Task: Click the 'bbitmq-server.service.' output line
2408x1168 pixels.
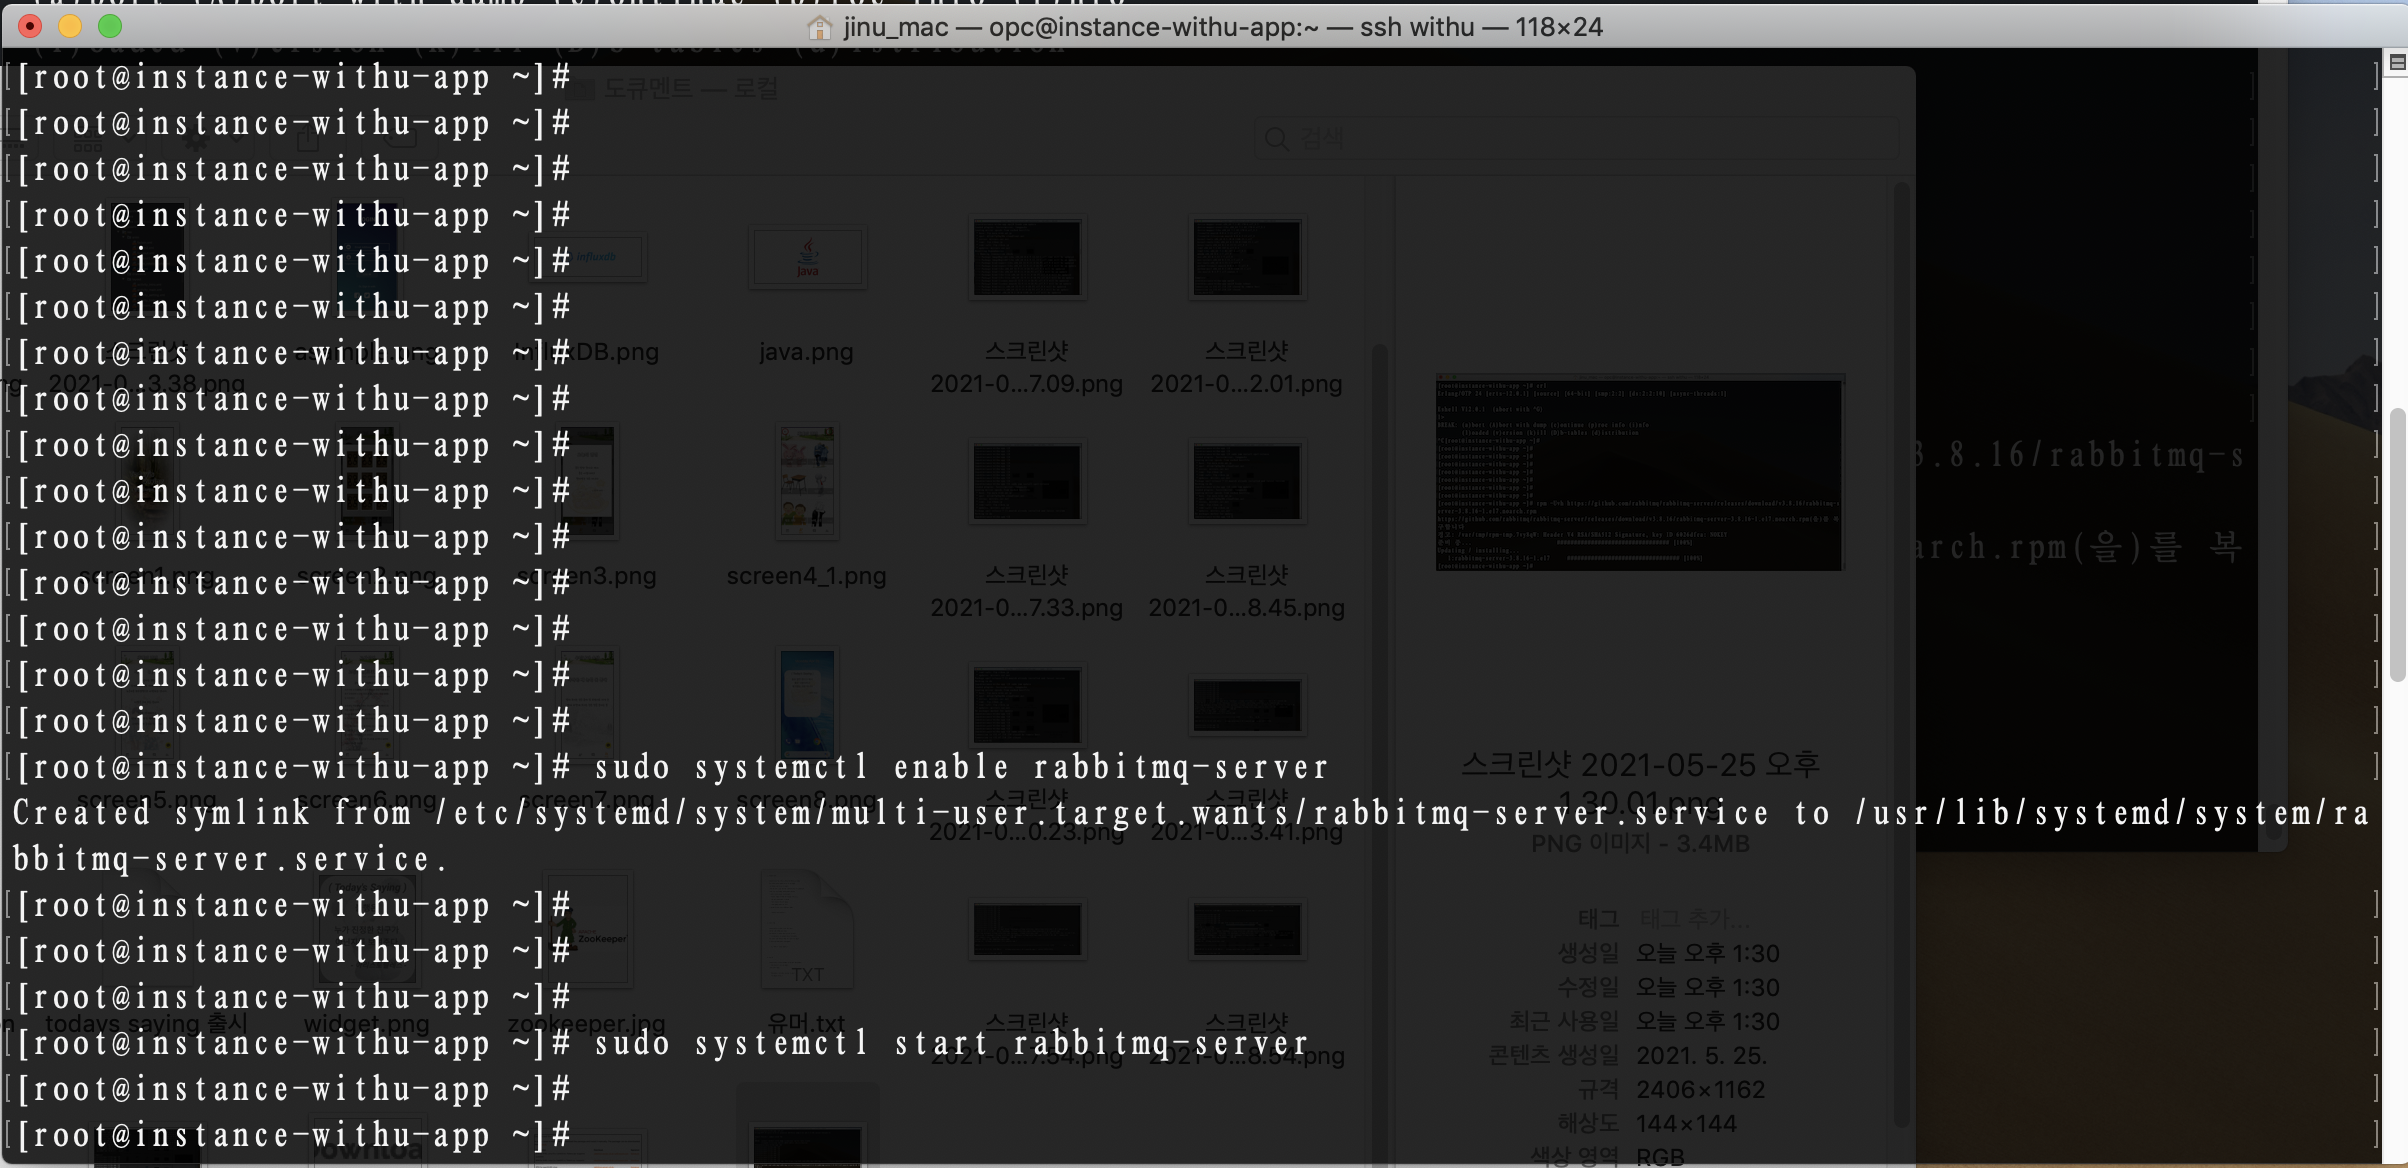Action: 230,860
